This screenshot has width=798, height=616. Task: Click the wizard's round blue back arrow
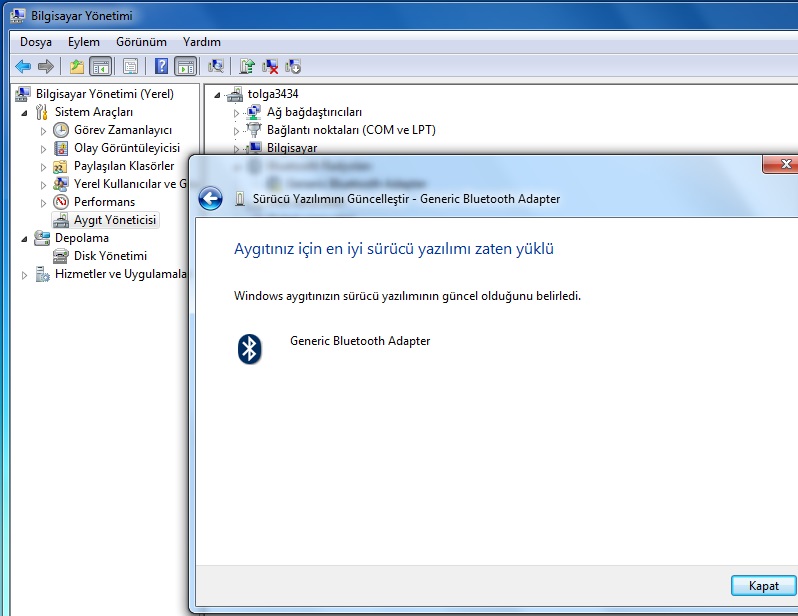coord(210,199)
